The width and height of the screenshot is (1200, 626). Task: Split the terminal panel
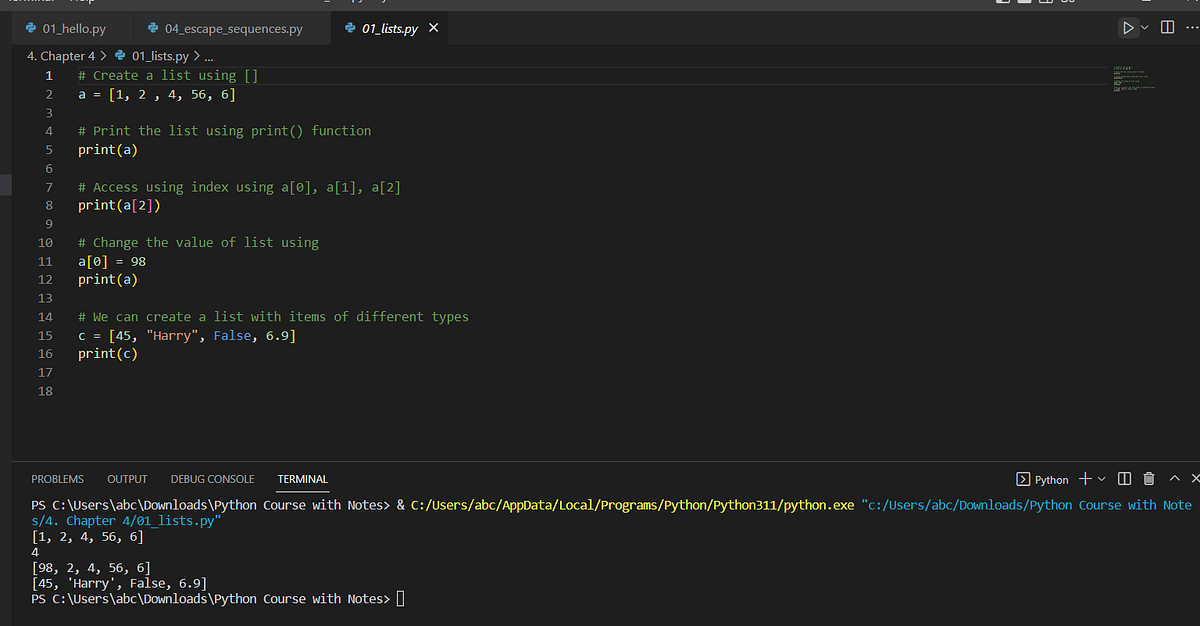pos(1125,480)
